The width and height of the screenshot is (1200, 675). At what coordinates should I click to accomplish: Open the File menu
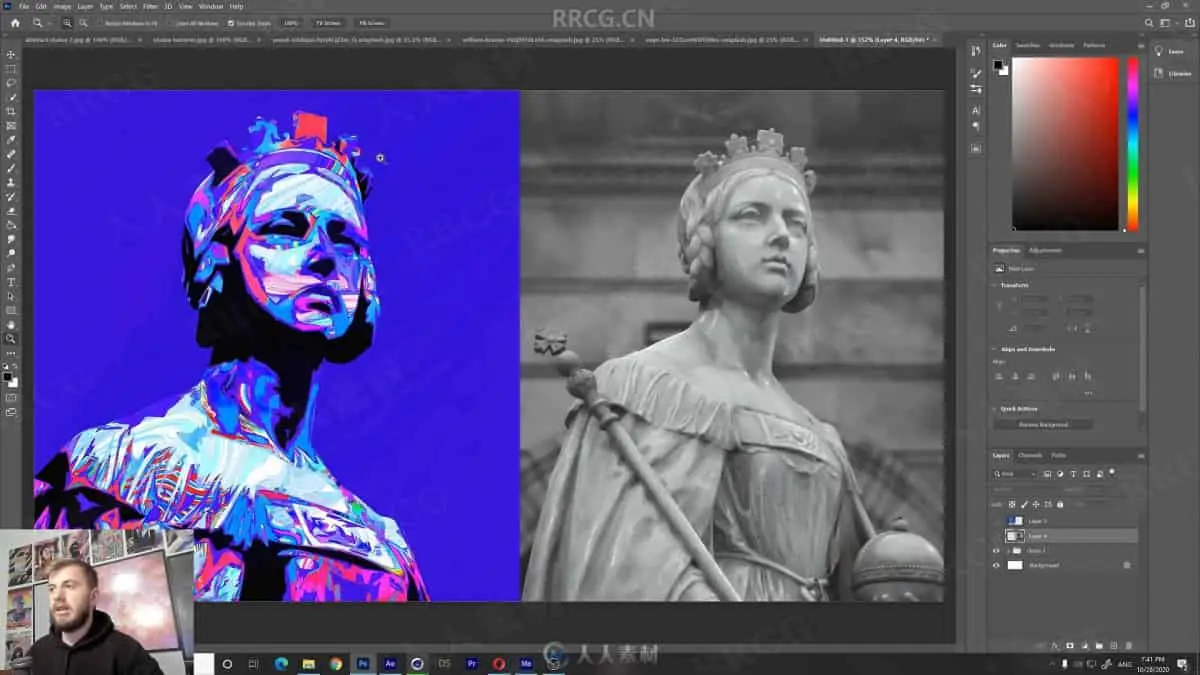pos(23,6)
